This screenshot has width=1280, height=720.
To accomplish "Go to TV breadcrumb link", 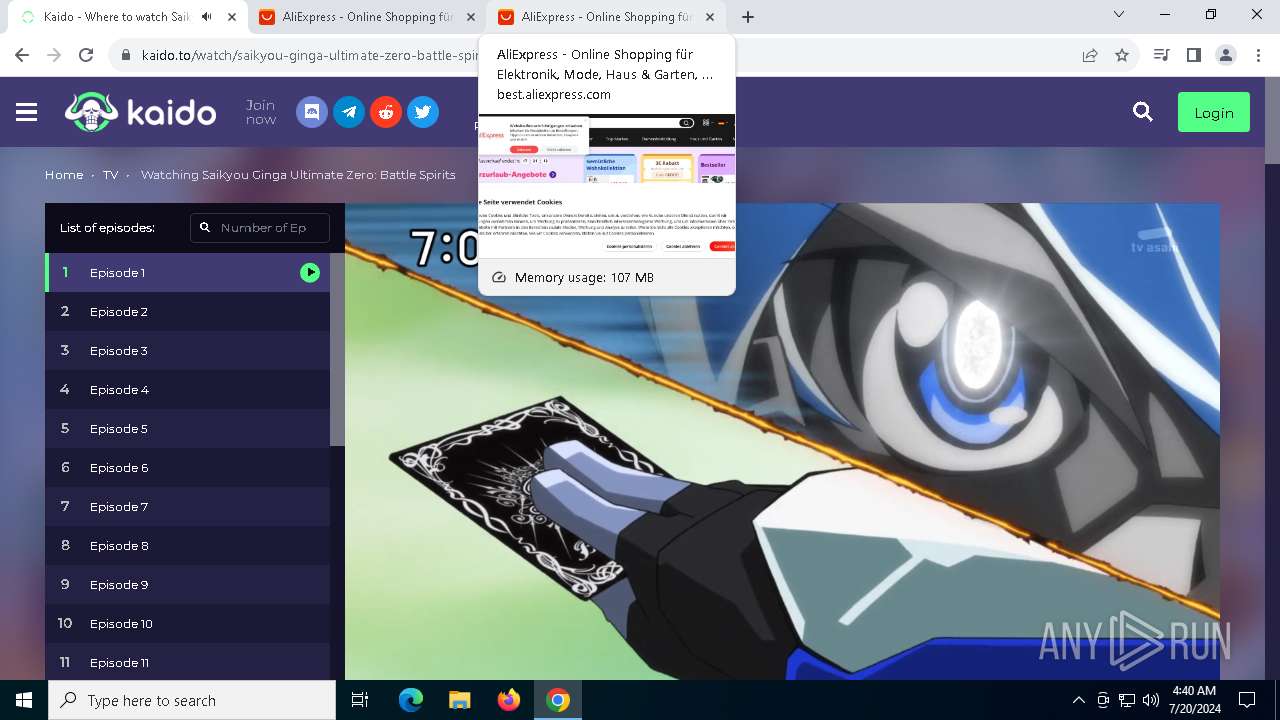I will (110, 175).
